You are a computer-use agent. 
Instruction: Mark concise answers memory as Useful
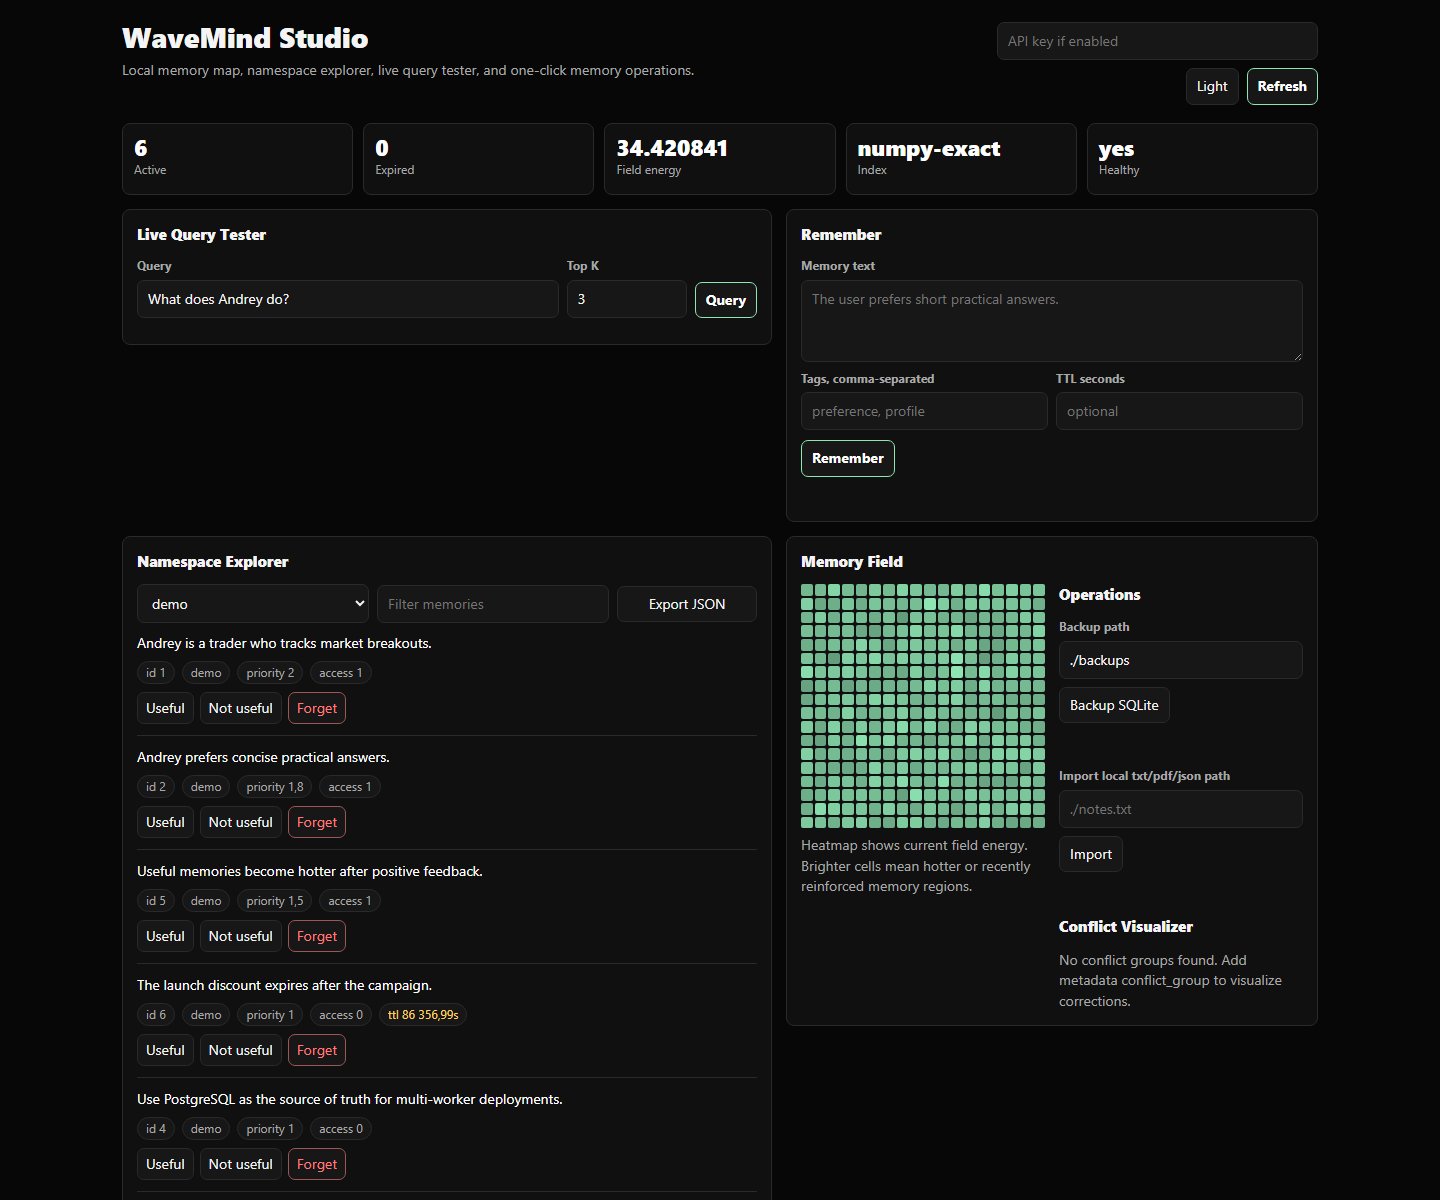(x=165, y=822)
